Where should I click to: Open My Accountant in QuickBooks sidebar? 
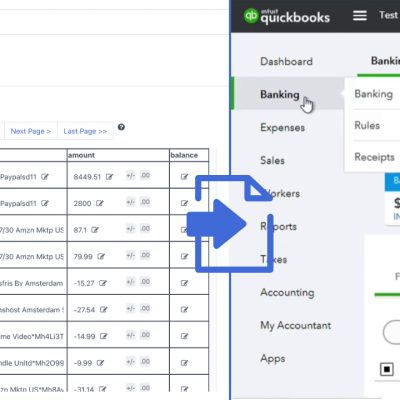[296, 326]
